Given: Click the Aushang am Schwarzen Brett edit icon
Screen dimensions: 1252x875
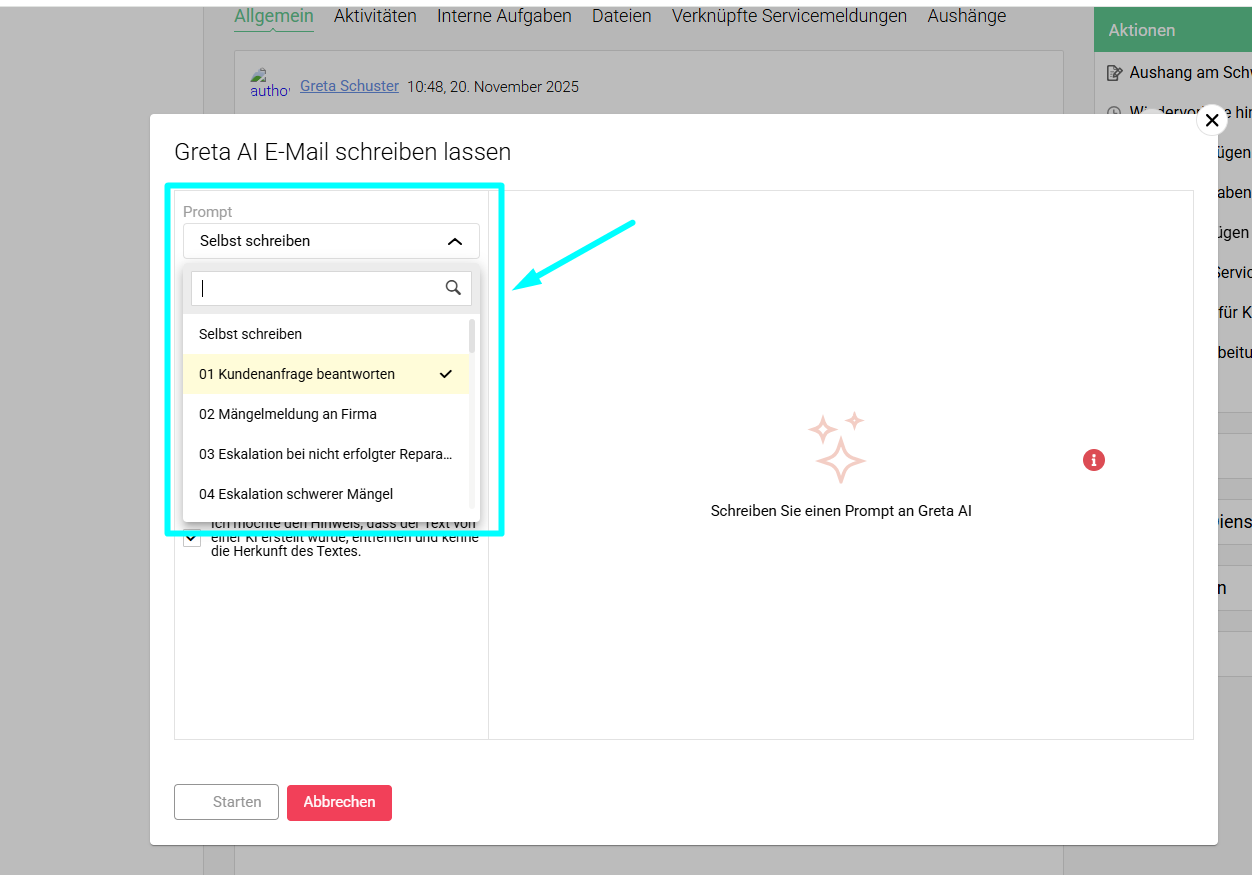Looking at the screenshot, I should (1115, 73).
